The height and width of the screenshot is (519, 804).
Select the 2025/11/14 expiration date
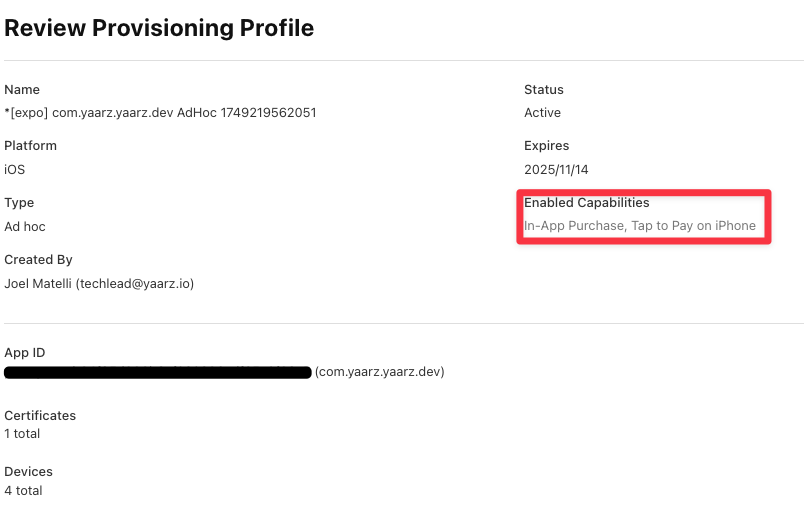tap(556, 170)
